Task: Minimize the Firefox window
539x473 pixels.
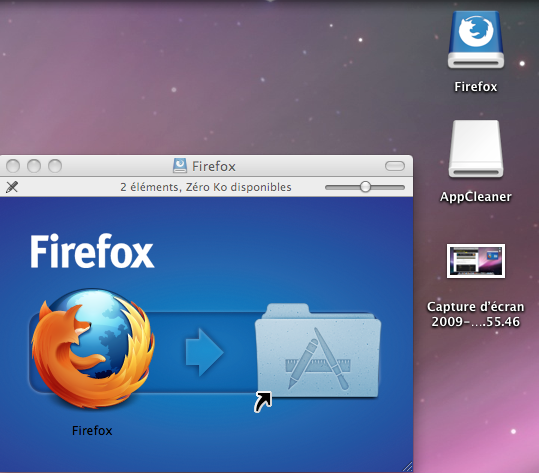Action: tap(34, 166)
